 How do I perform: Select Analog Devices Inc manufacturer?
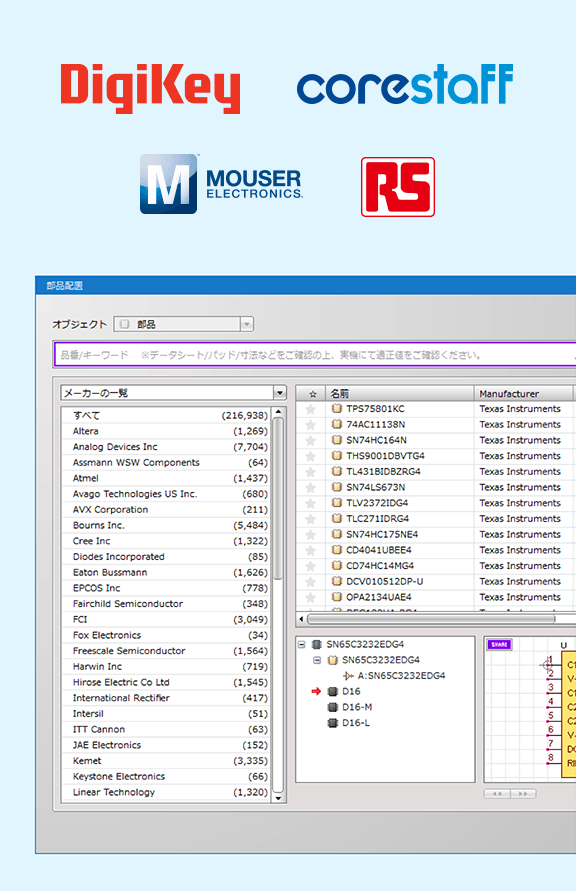(x=168, y=447)
